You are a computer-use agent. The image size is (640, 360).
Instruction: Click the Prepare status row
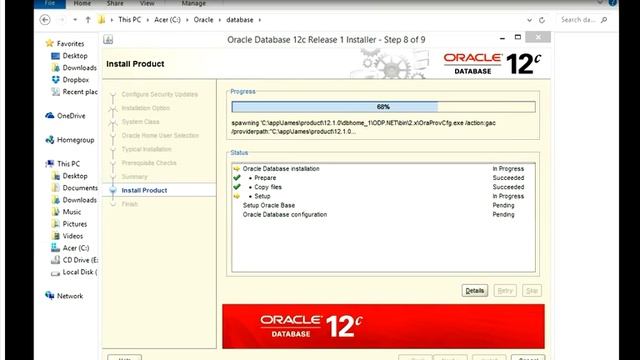pyautogui.click(x=383, y=178)
